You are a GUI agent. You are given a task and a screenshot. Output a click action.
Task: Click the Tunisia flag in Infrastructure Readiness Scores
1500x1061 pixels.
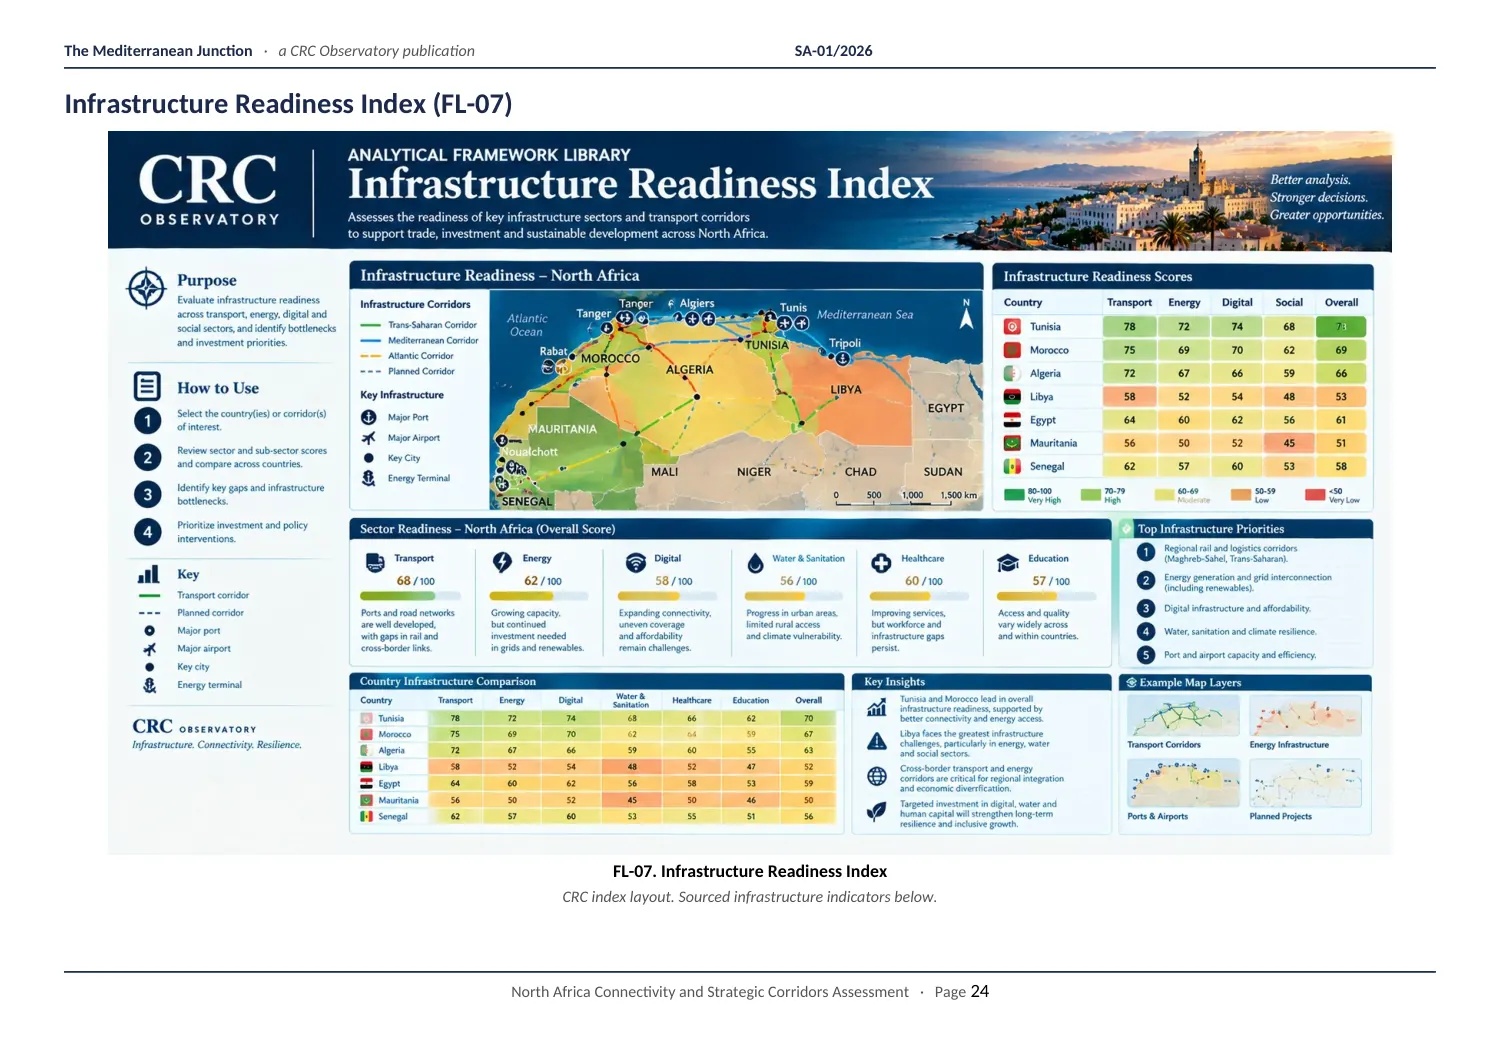coord(1012,326)
